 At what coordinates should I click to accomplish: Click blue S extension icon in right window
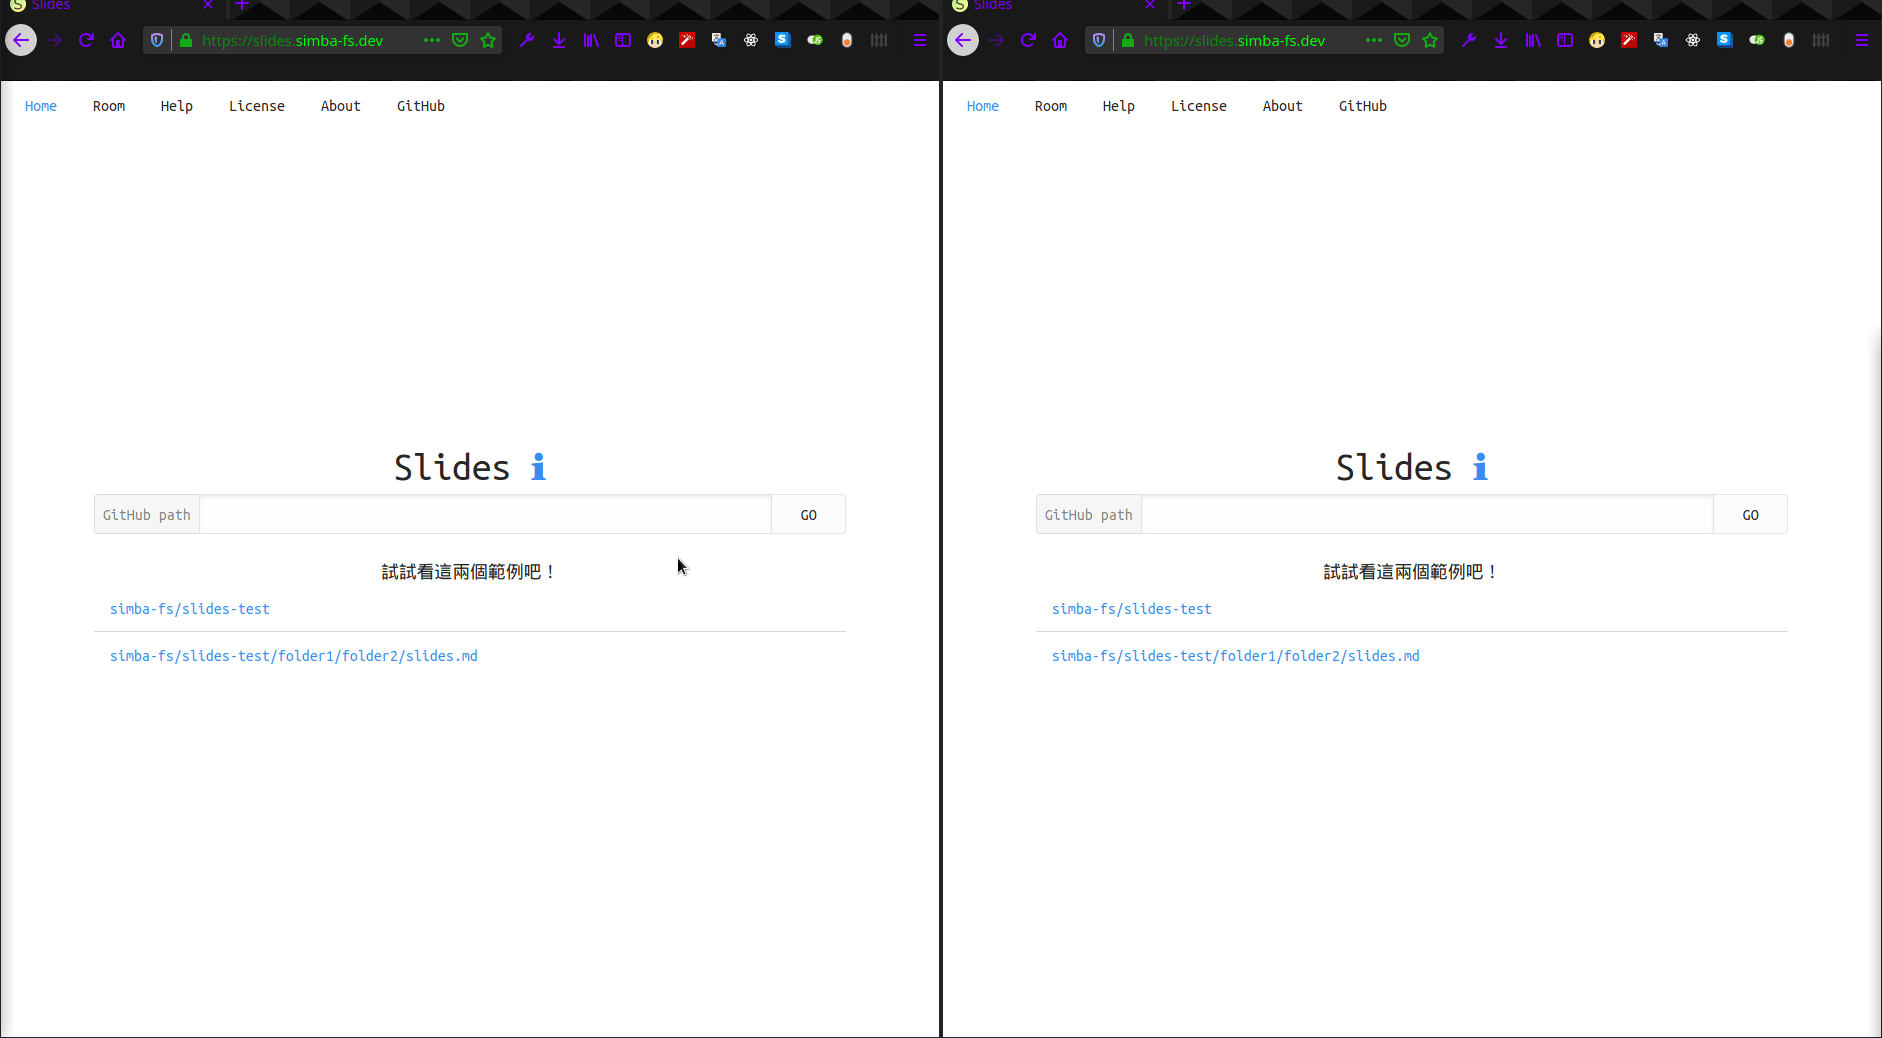[1725, 40]
